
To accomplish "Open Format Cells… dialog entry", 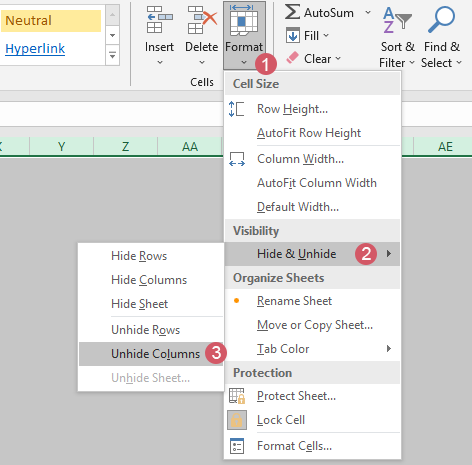I will click(312, 446).
